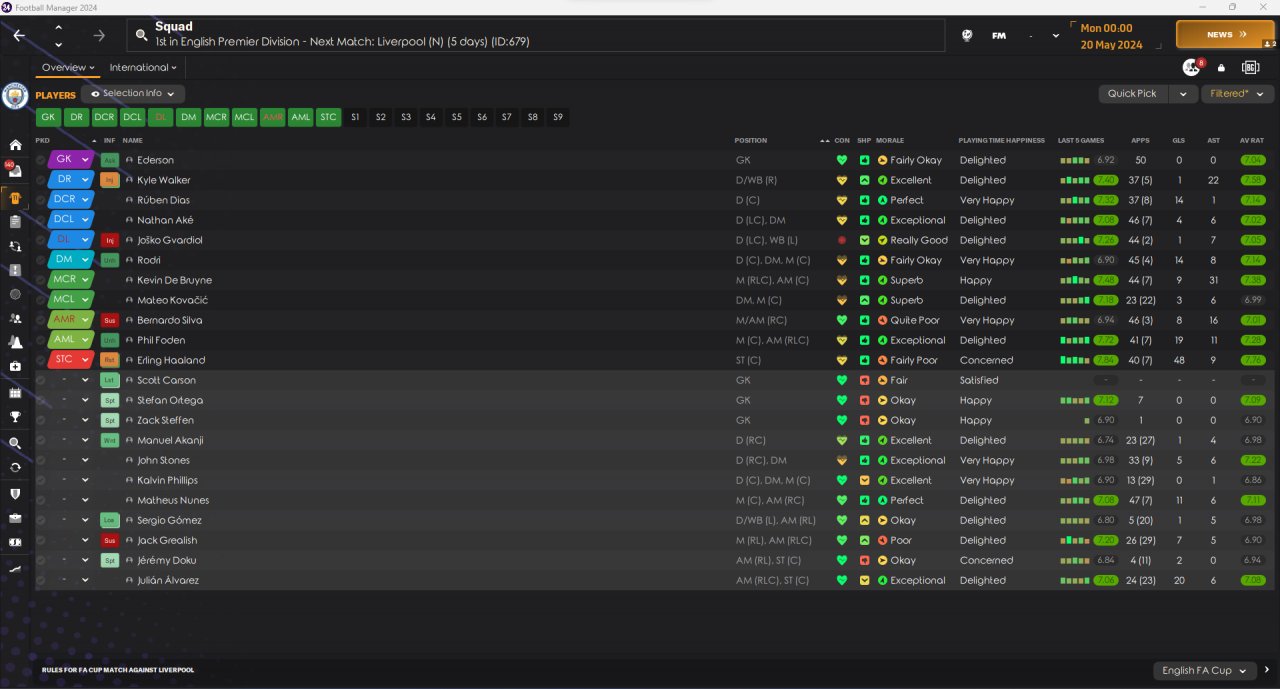
Task: Open position dropdown arrow for Jérémy Doku
Action: click(85, 560)
